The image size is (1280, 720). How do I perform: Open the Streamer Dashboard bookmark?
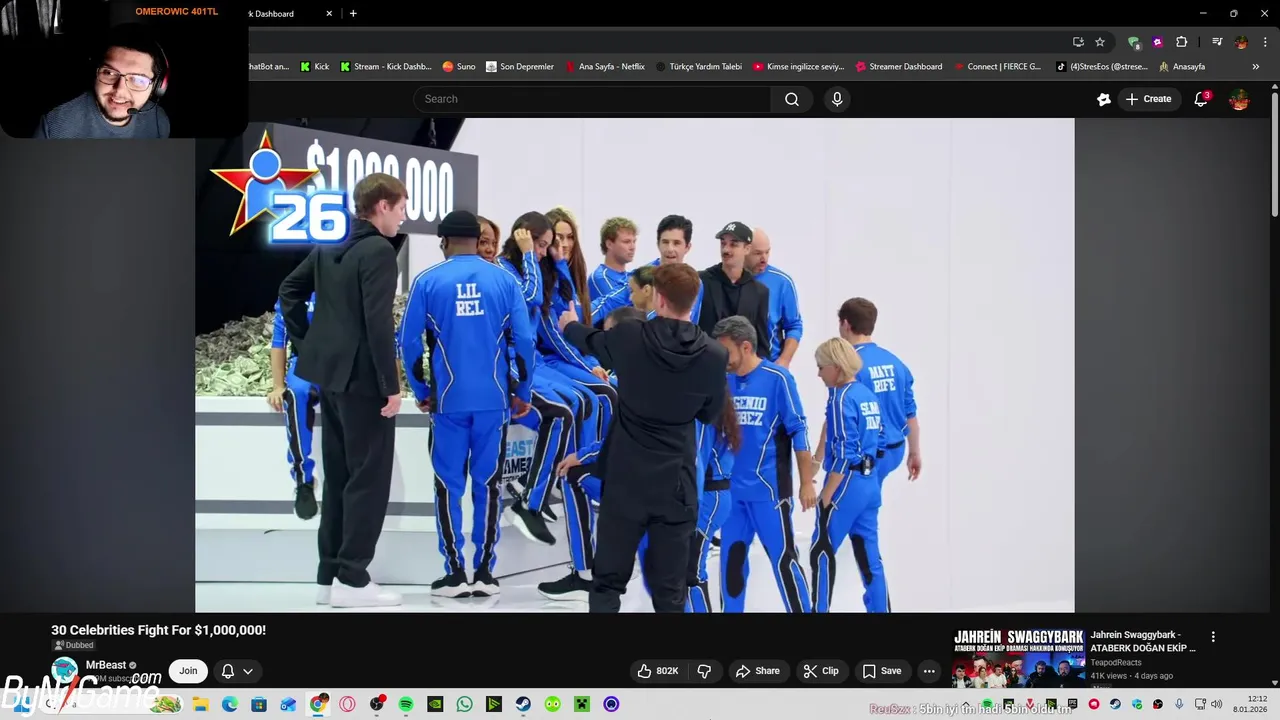(x=899, y=67)
